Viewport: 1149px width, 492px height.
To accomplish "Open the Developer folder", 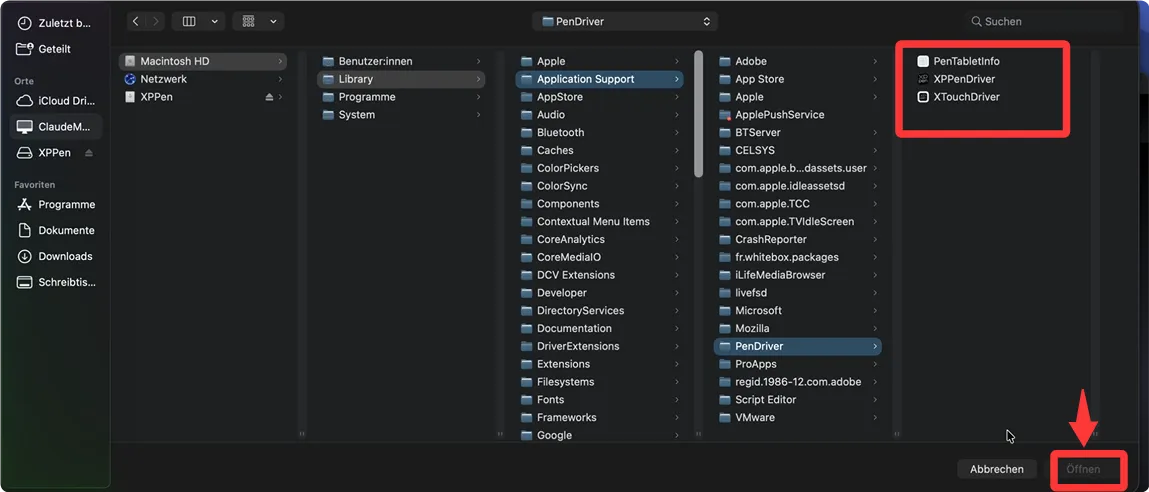I will coord(599,293).
